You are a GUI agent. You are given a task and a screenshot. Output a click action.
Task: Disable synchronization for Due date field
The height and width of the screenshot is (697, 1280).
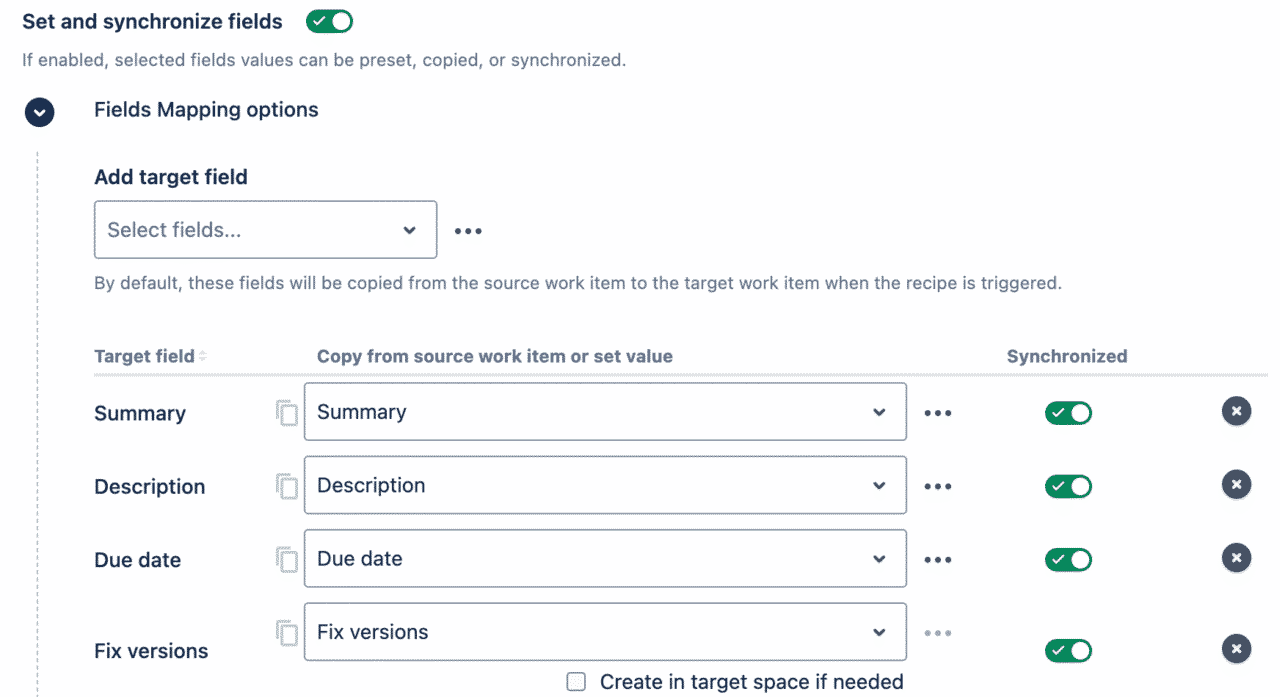[1068, 560]
